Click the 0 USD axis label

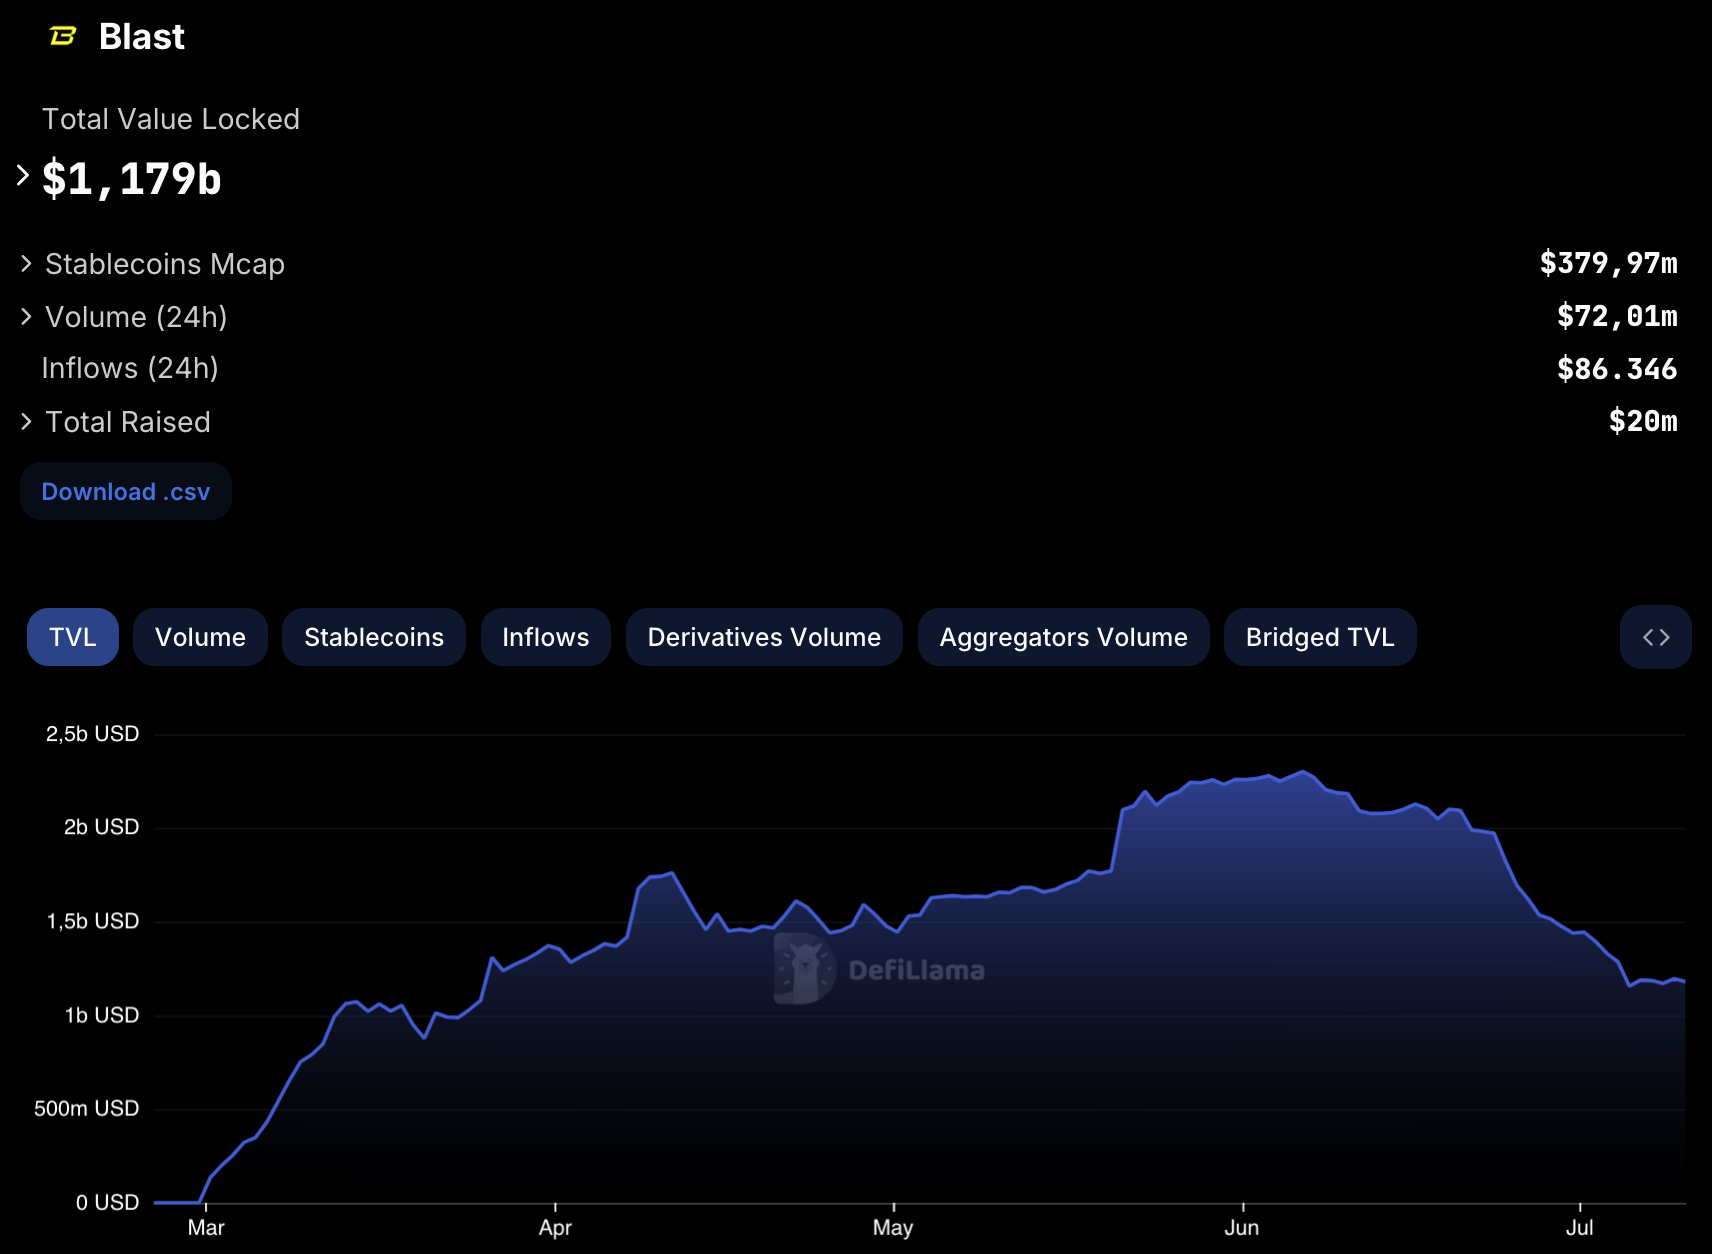(107, 1202)
